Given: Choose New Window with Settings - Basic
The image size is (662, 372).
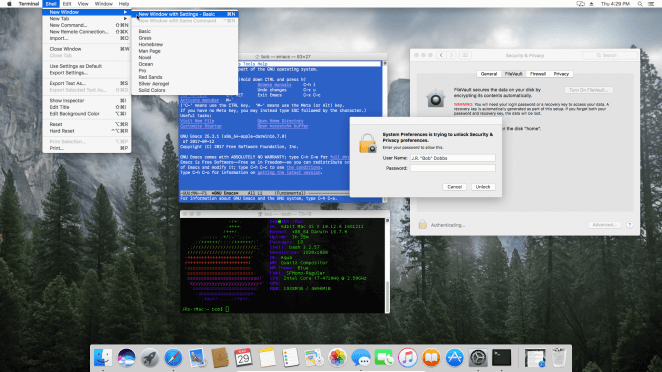Looking at the screenshot, I should pyautogui.click(x=185, y=14).
